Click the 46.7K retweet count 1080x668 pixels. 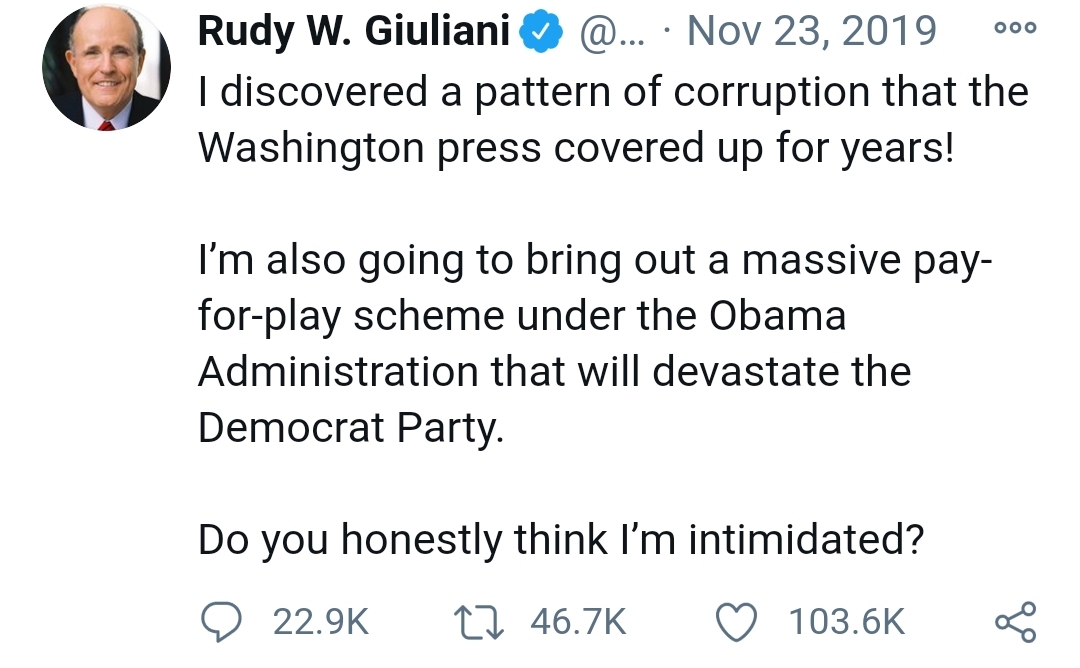coord(578,623)
